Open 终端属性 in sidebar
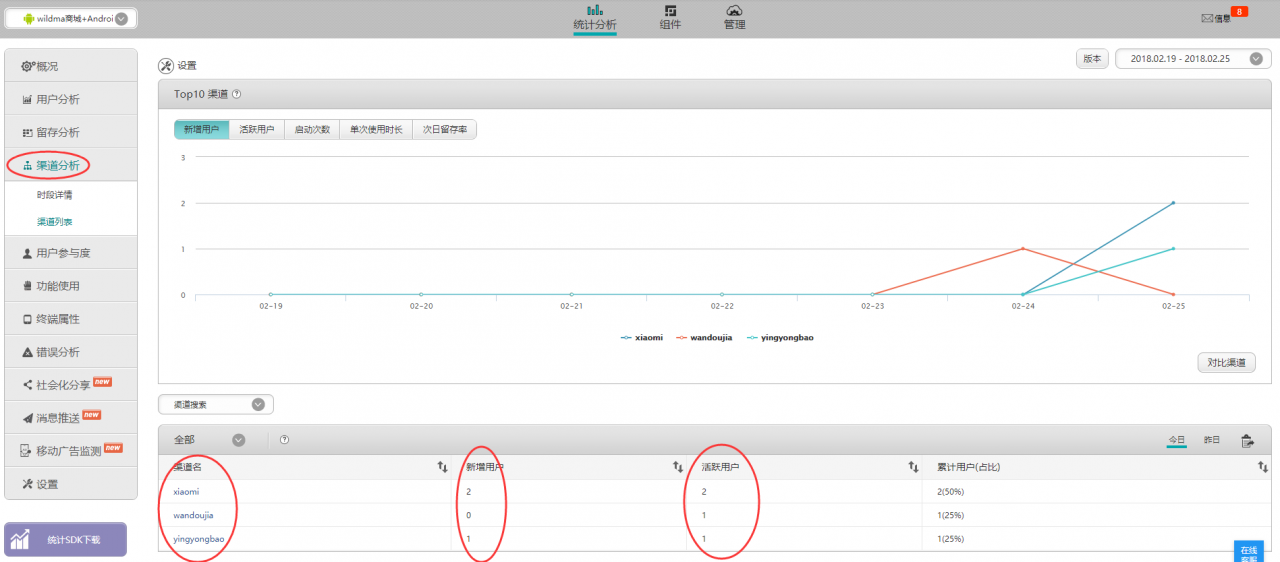Screen dimensions: 1280x562 click(71, 319)
